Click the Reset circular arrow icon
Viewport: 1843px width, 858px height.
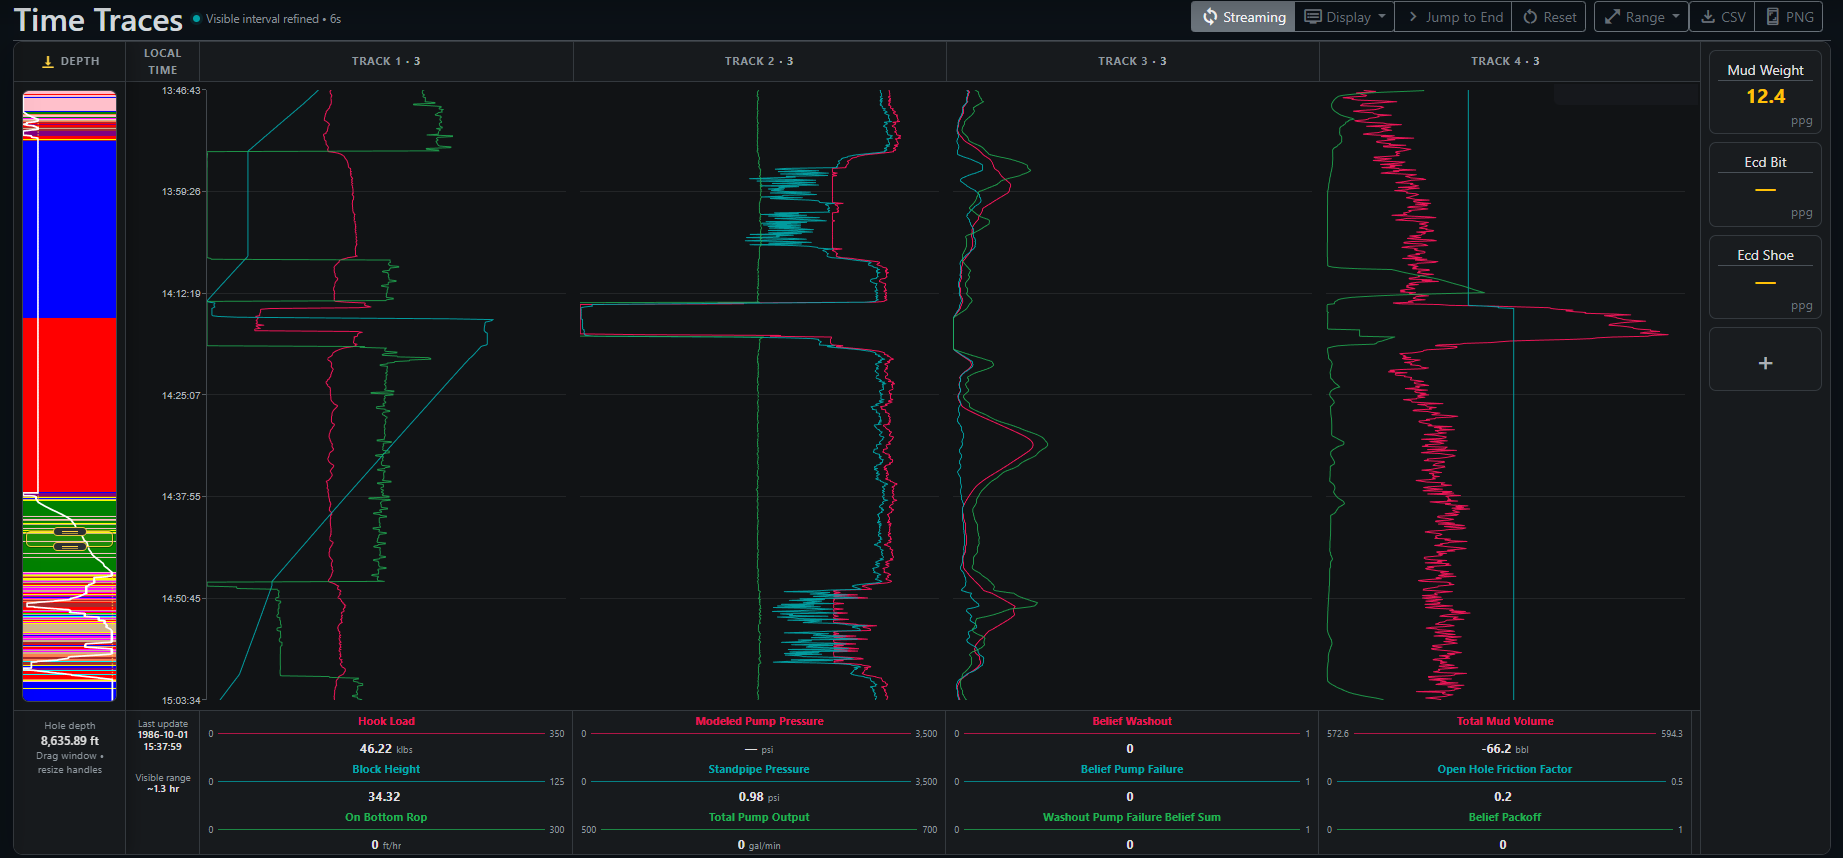coord(1530,17)
